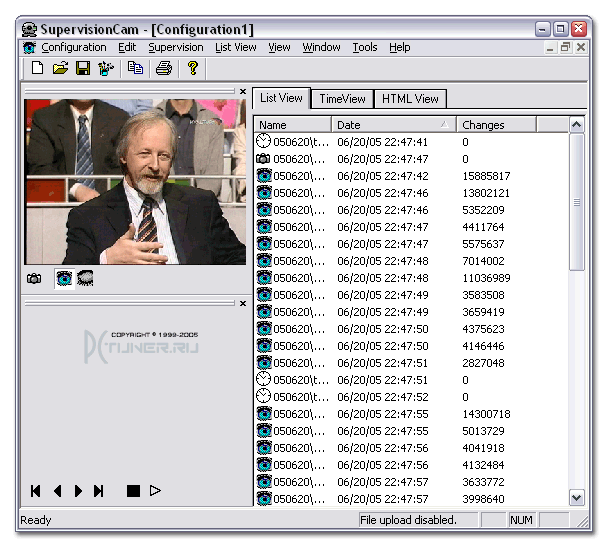Save the configuration using the floppy disk icon
This screenshot has width=608, height=547.
click(83, 68)
